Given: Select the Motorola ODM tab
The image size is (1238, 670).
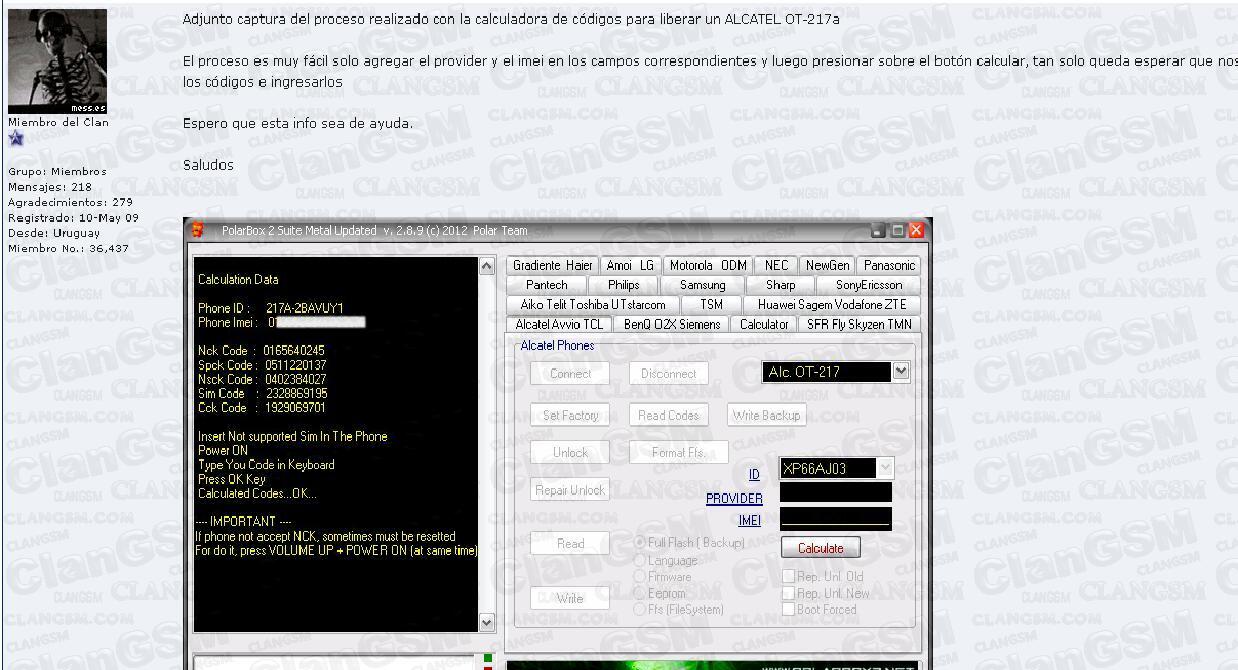Looking at the screenshot, I should (x=708, y=265).
